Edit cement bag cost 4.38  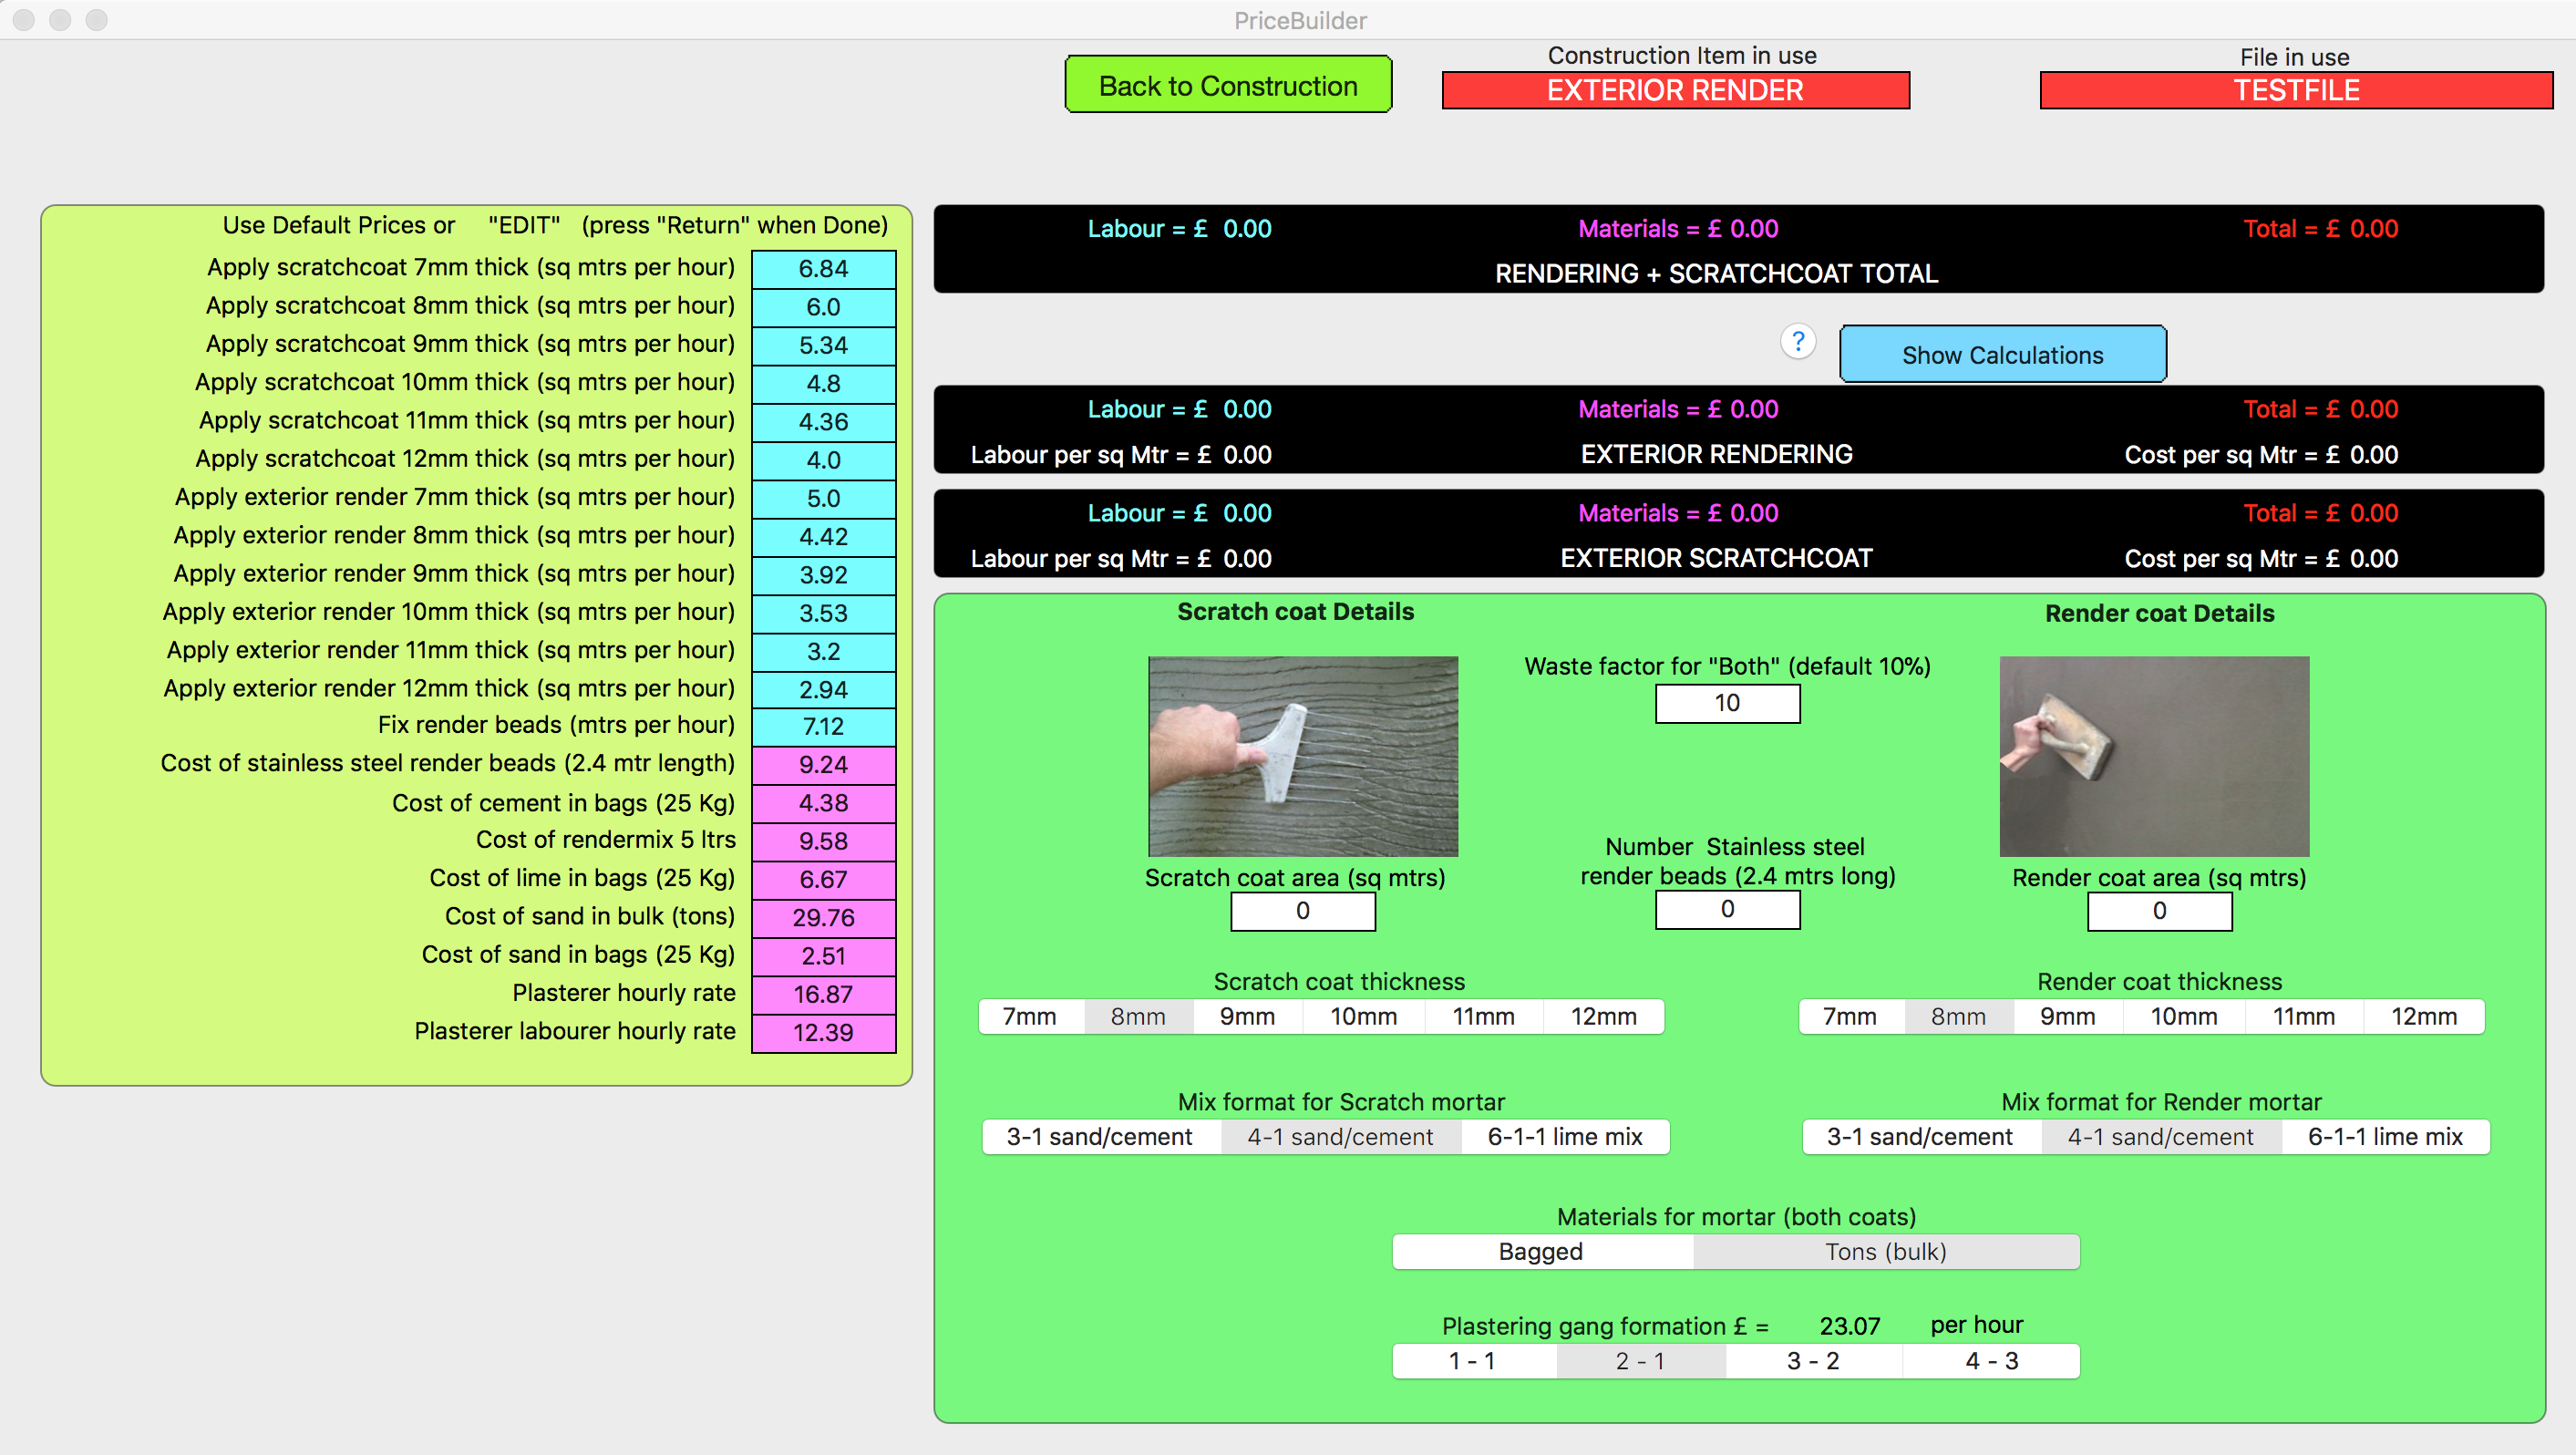[x=823, y=803]
